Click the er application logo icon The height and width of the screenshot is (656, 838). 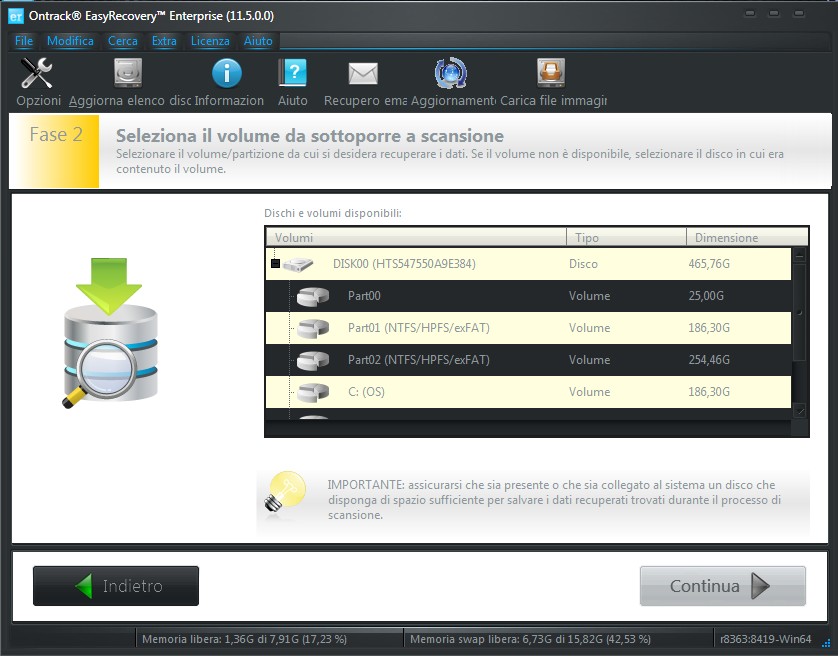pos(16,16)
